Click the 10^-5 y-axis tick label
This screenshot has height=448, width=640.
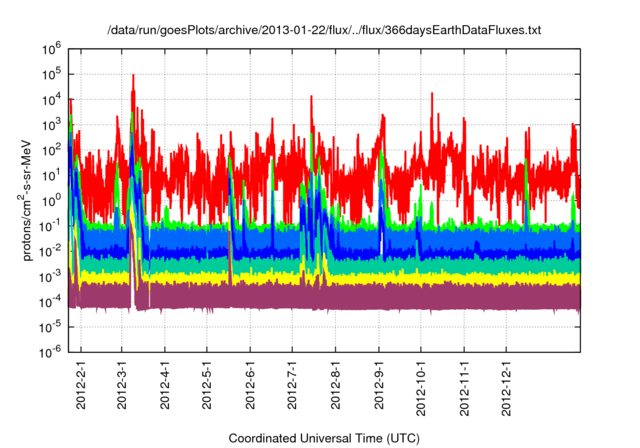click(x=50, y=327)
